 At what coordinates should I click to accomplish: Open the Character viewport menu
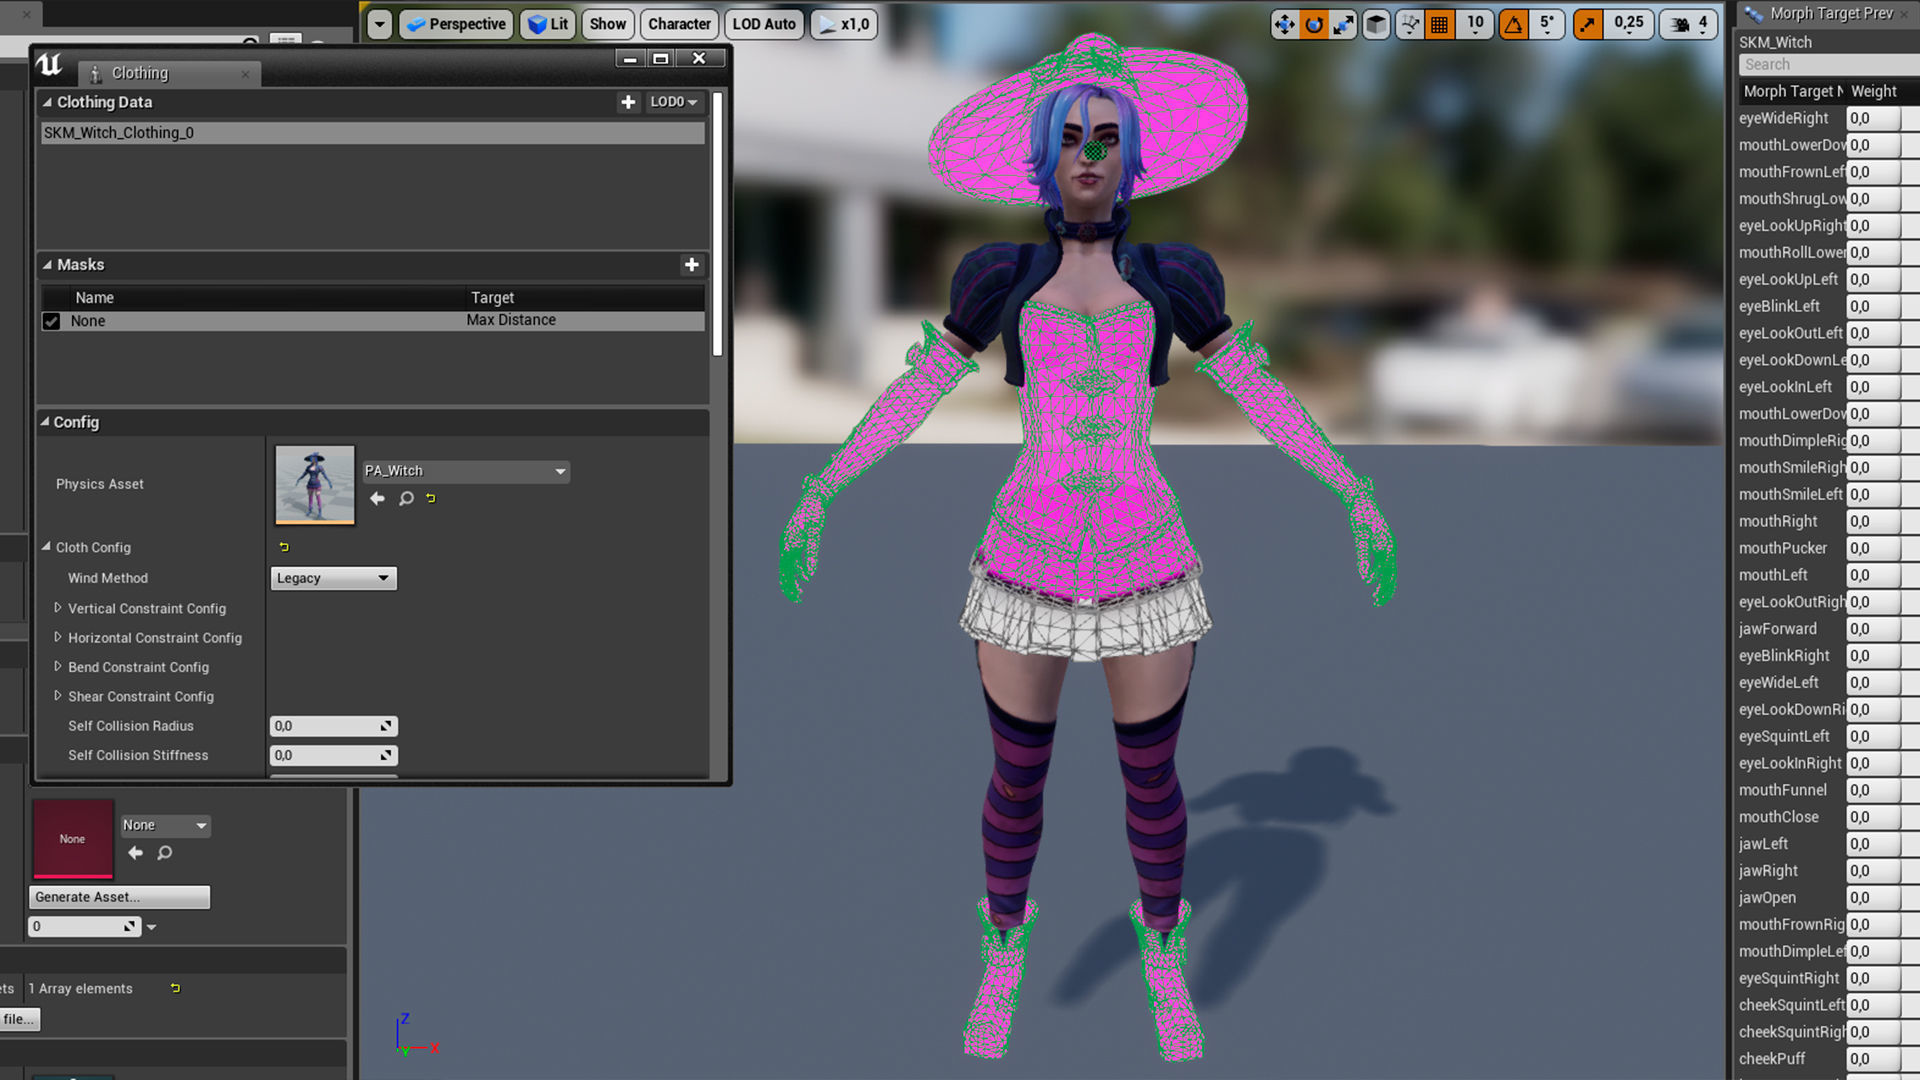tap(679, 24)
